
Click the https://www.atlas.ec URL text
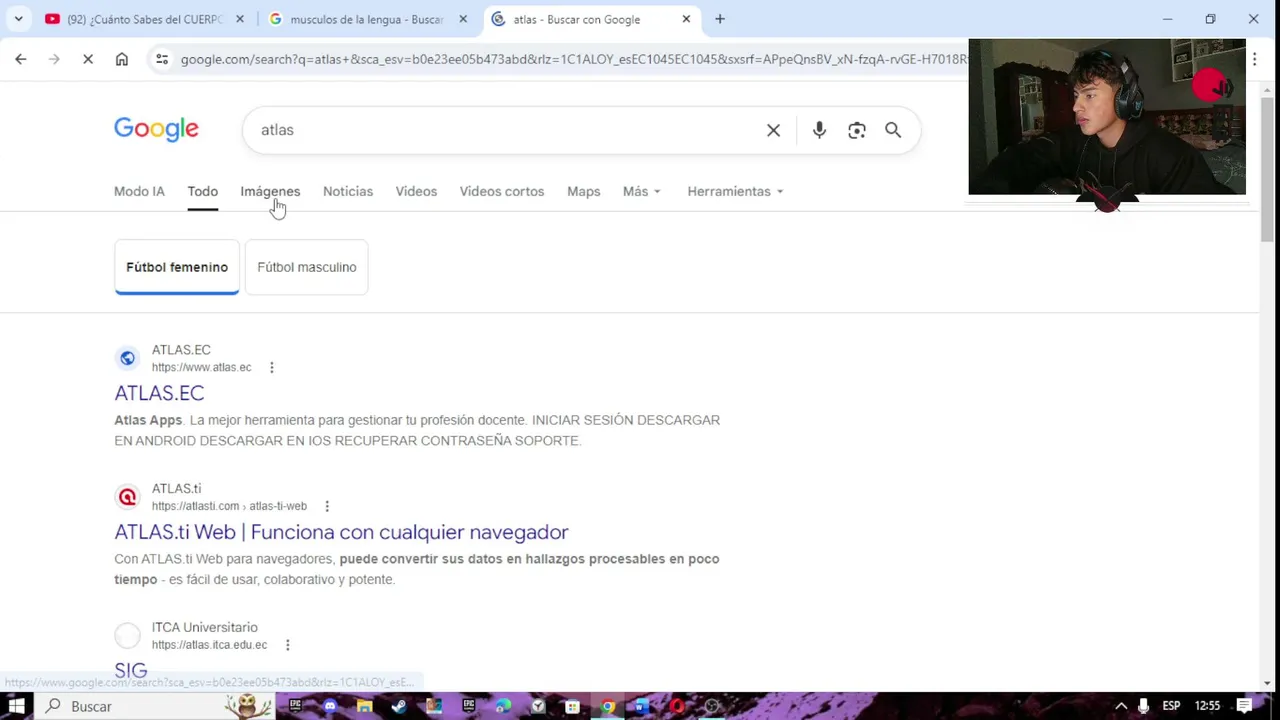click(x=202, y=367)
